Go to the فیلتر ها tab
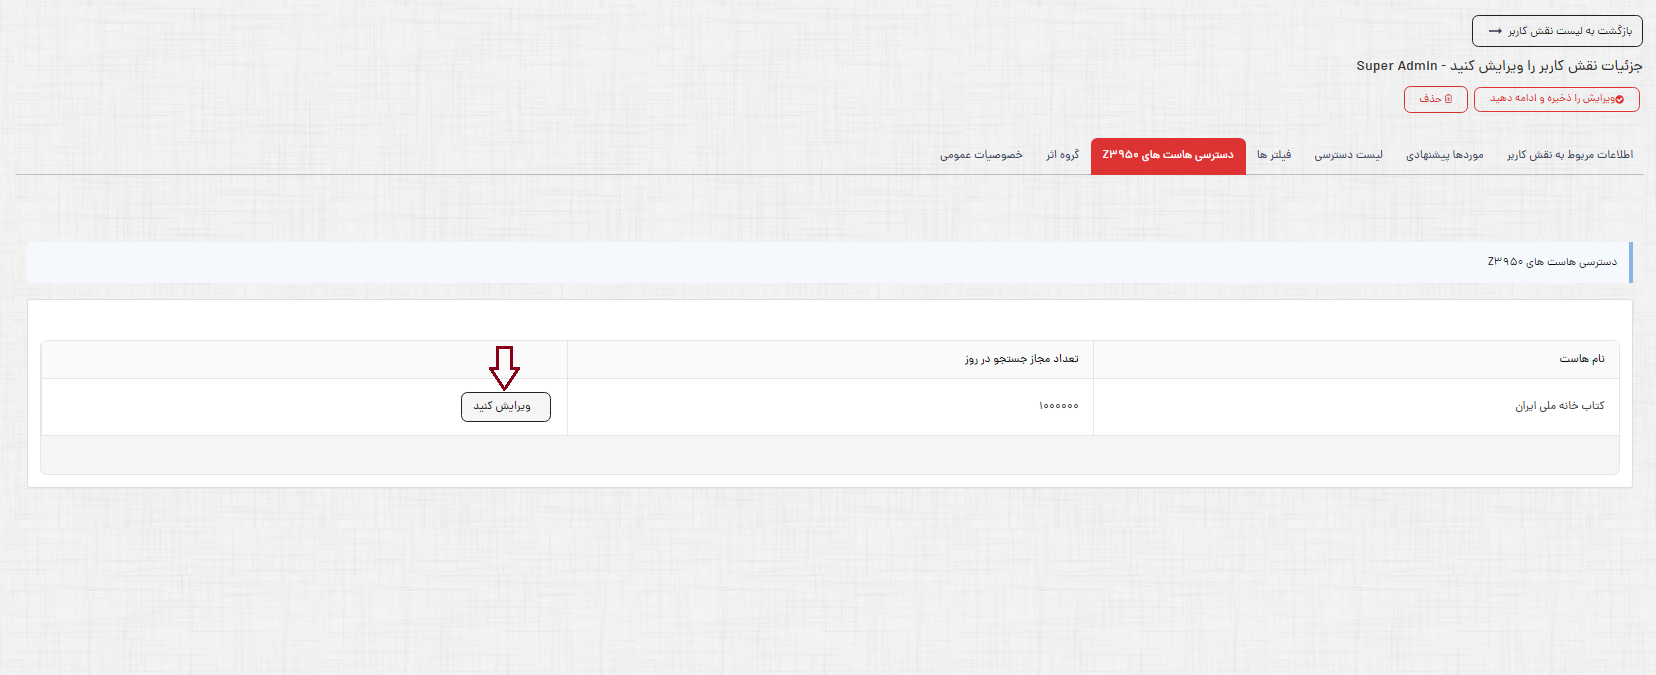The image size is (1656, 675). click(1274, 155)
